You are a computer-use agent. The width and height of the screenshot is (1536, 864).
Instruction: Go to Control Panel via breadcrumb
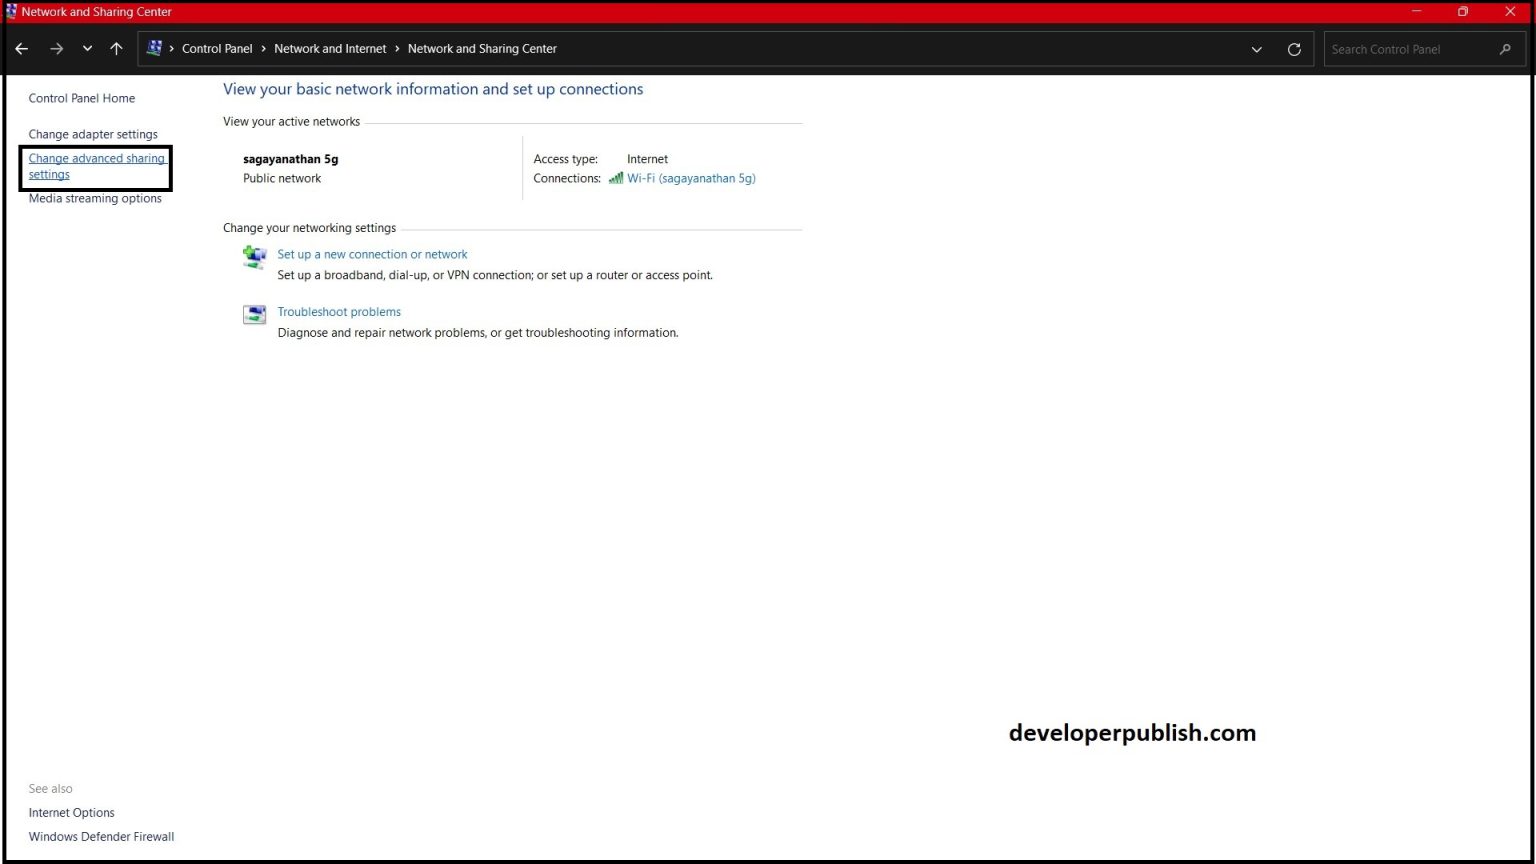click(x=217, y=48)
